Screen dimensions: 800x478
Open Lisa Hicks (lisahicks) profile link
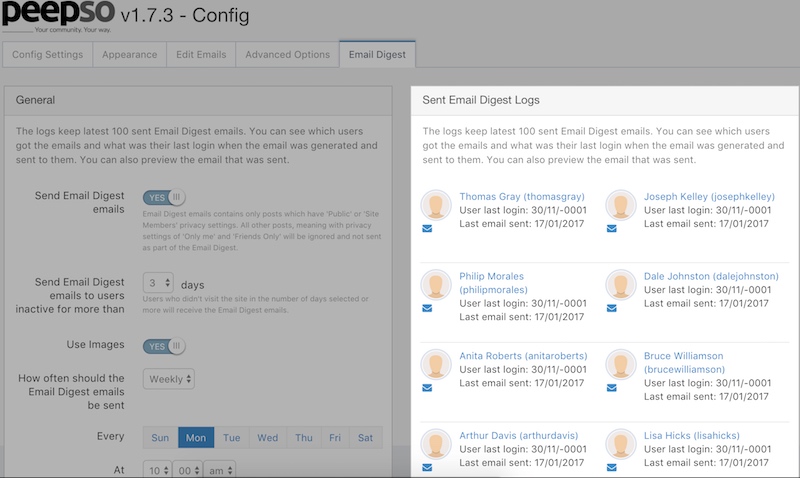coord(692,435)
